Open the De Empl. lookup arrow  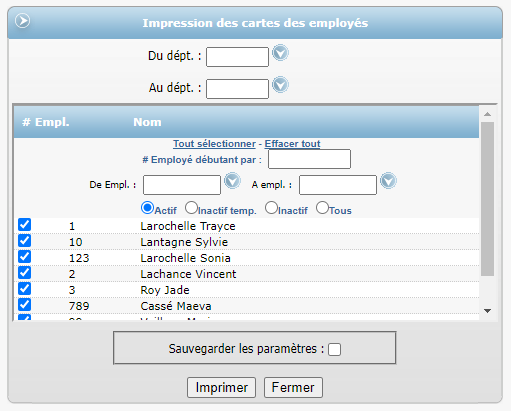[x=232, y=181]
